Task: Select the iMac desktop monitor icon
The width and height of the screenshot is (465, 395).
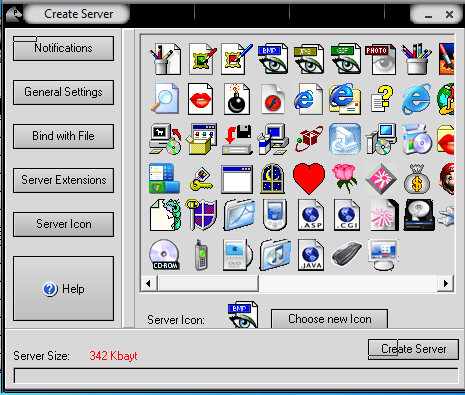Action: (x=383, y=255)
